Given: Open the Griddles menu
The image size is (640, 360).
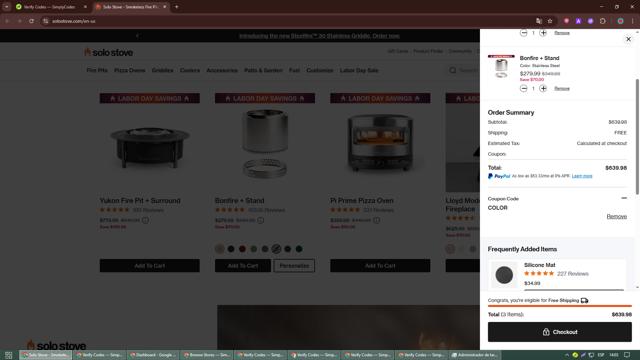Looking at the screenshot, I should [x=162, y=70].
